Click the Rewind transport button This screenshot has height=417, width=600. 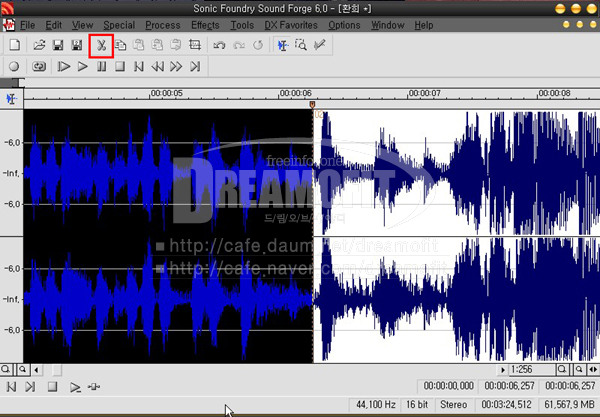(157, 67)
